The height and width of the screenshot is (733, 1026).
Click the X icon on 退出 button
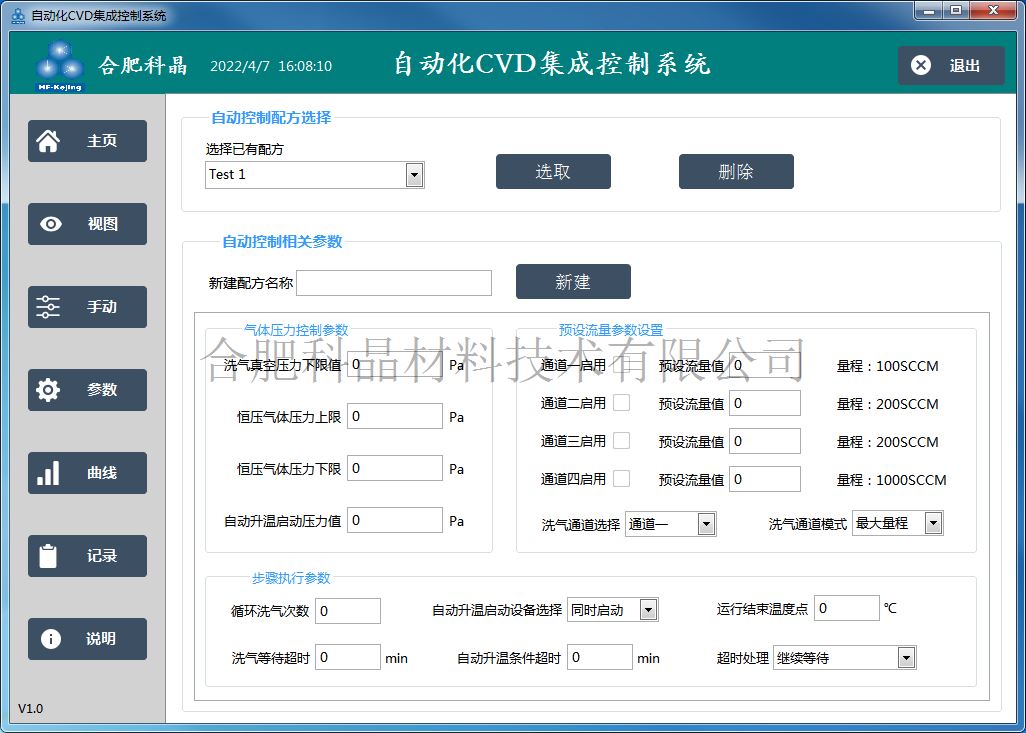pos(921,65)
